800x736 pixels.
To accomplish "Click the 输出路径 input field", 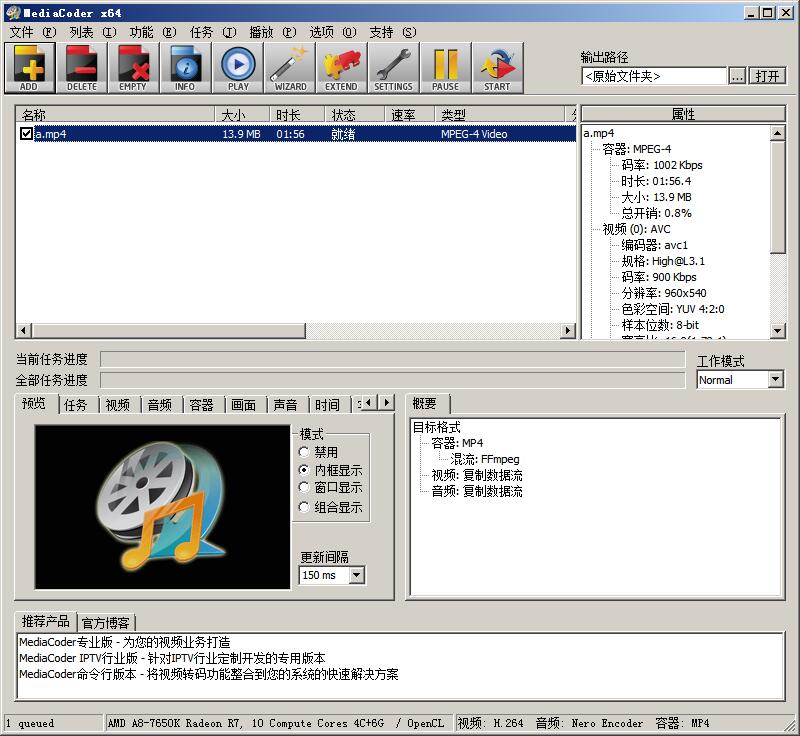I will click(x=654, y=77).
